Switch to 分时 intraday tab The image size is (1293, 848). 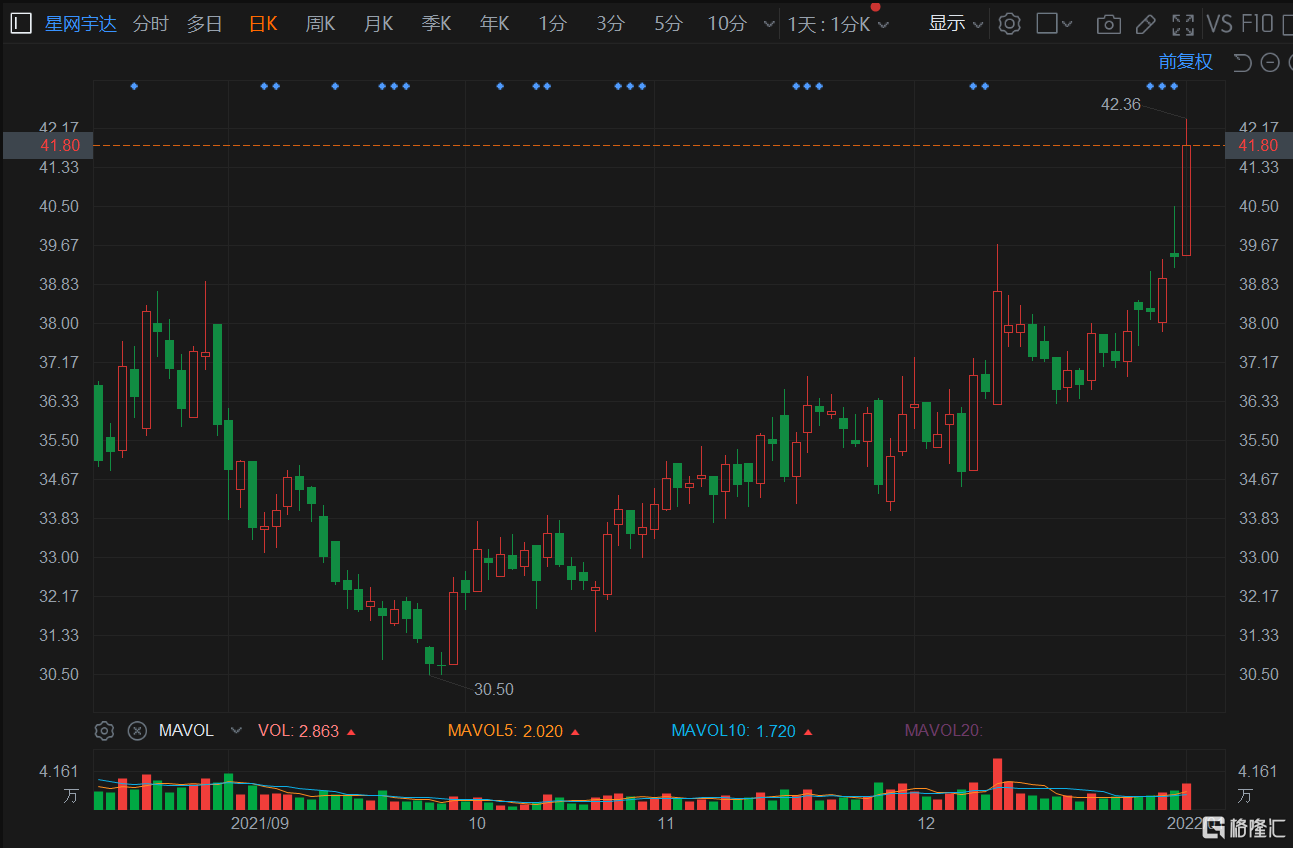[x=151, y=24]
